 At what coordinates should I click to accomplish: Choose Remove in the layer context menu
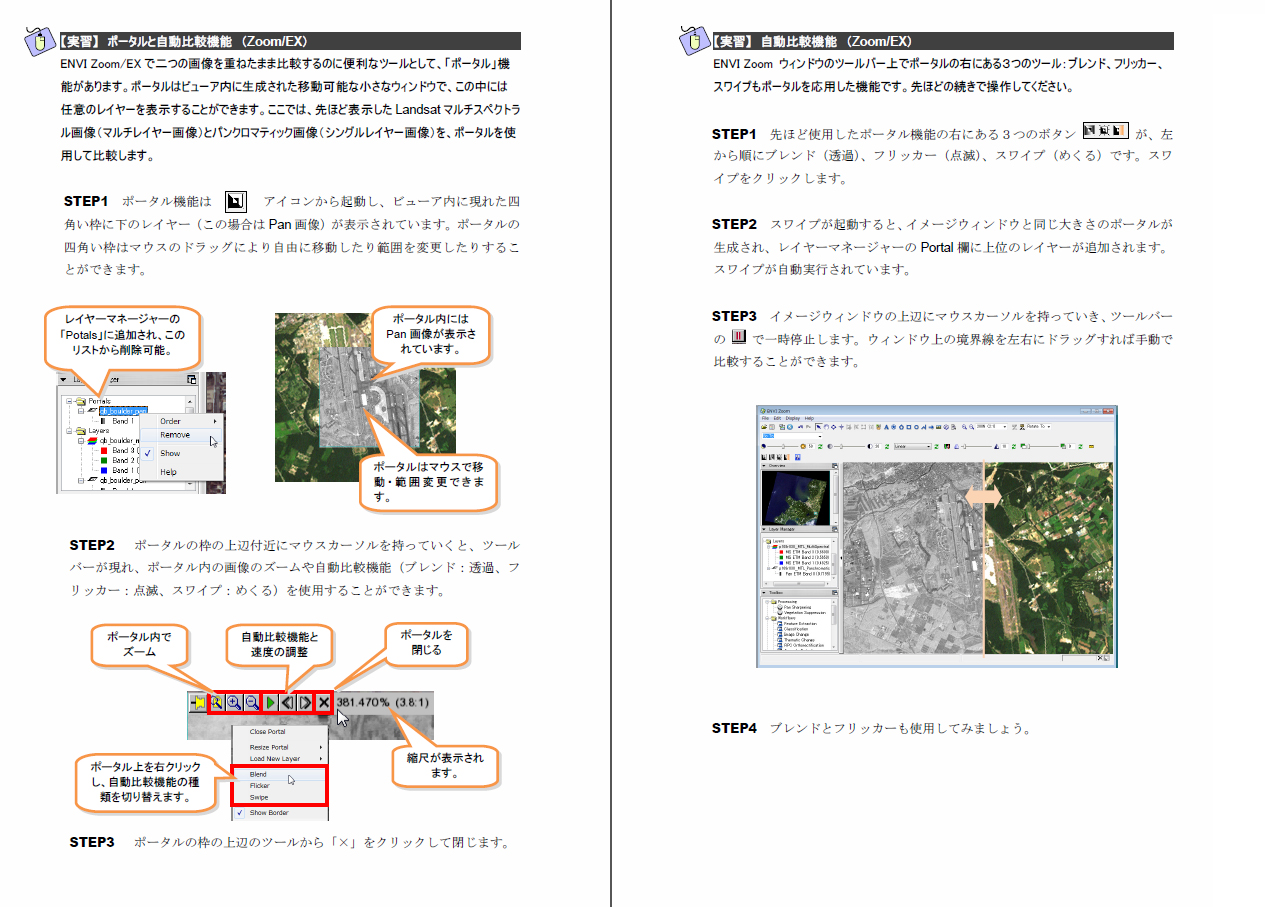point(180,435)
